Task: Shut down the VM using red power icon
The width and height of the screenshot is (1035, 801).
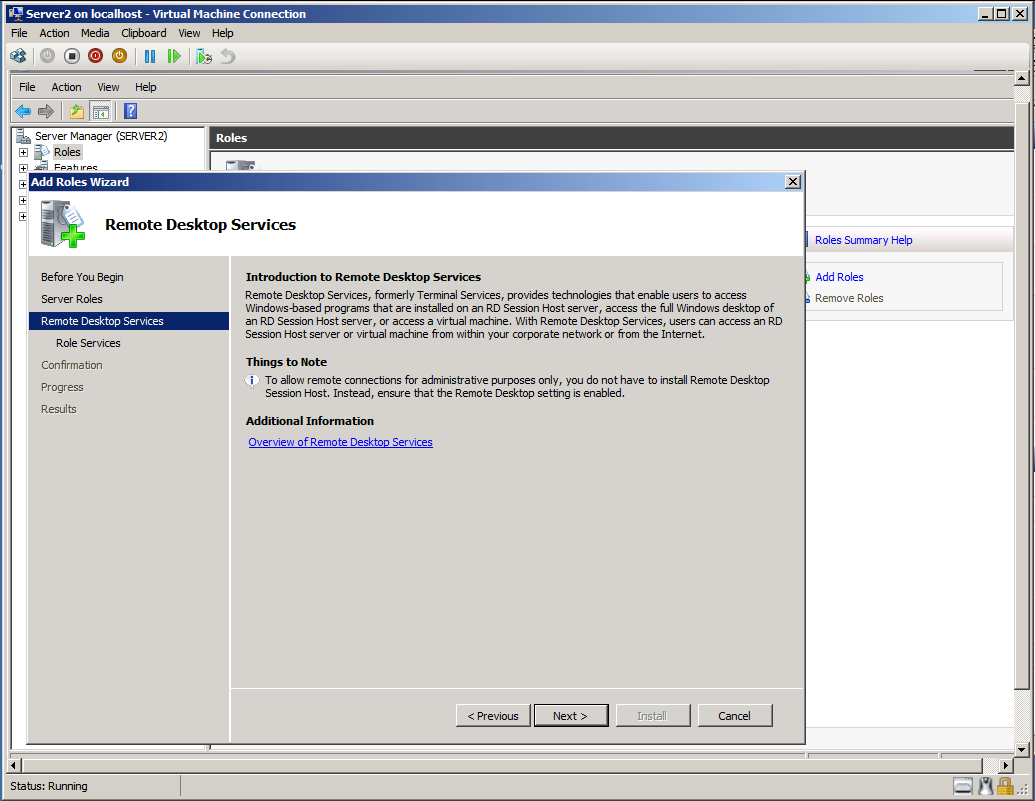Action: point(96,57)
